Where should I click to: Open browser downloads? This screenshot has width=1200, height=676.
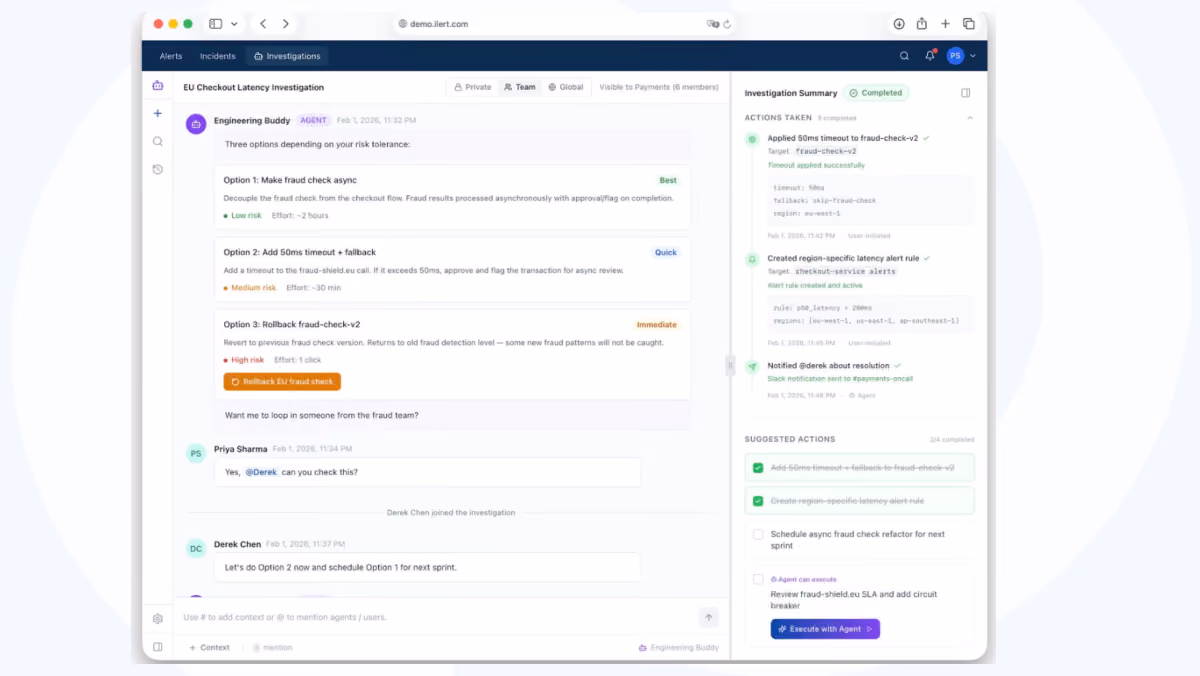tap(899, 24)
